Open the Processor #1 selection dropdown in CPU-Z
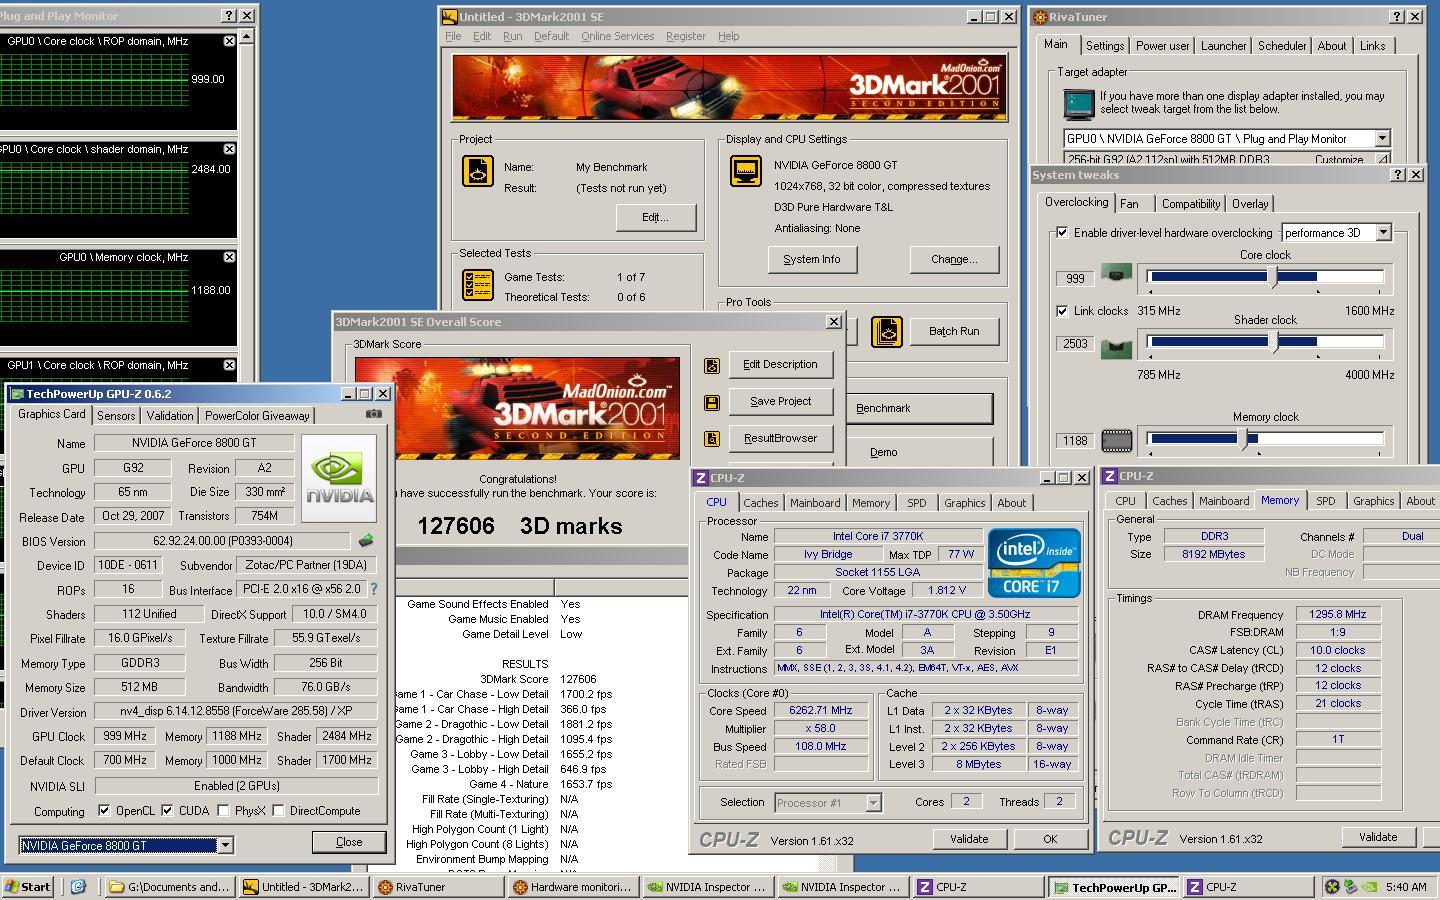 (873, 803)
